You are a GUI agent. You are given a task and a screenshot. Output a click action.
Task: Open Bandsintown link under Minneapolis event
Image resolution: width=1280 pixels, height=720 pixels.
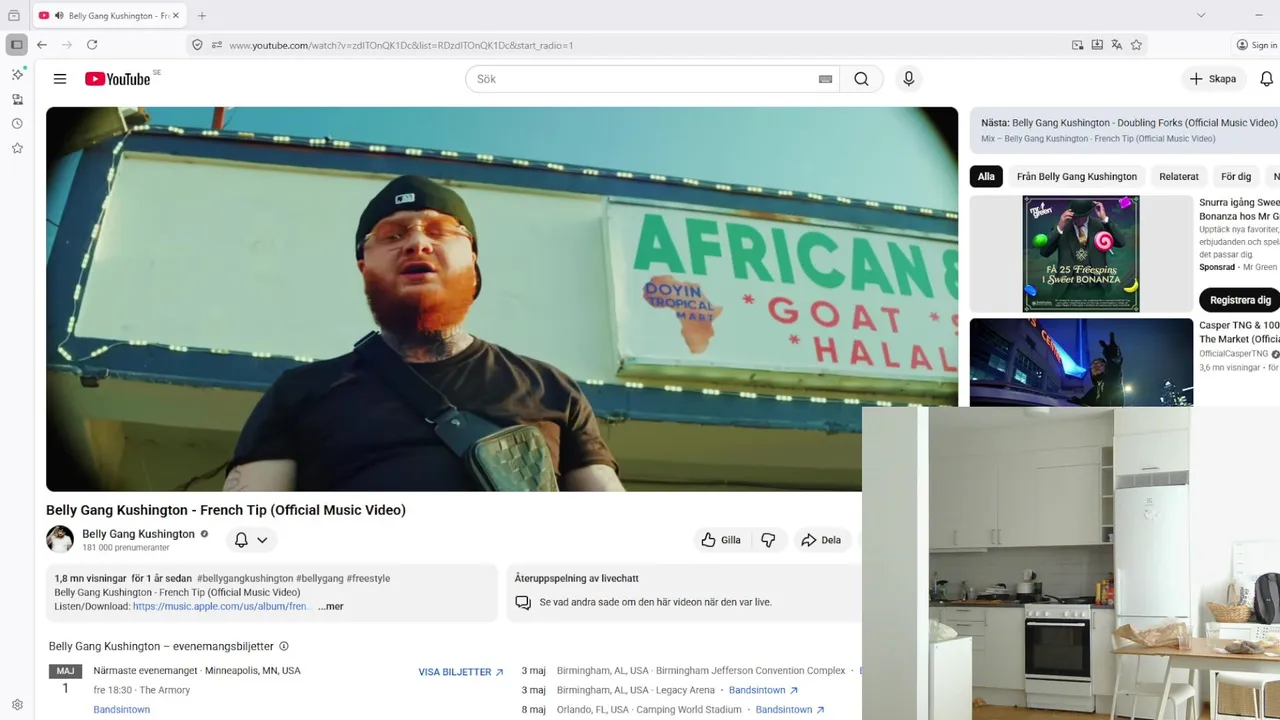121,709
